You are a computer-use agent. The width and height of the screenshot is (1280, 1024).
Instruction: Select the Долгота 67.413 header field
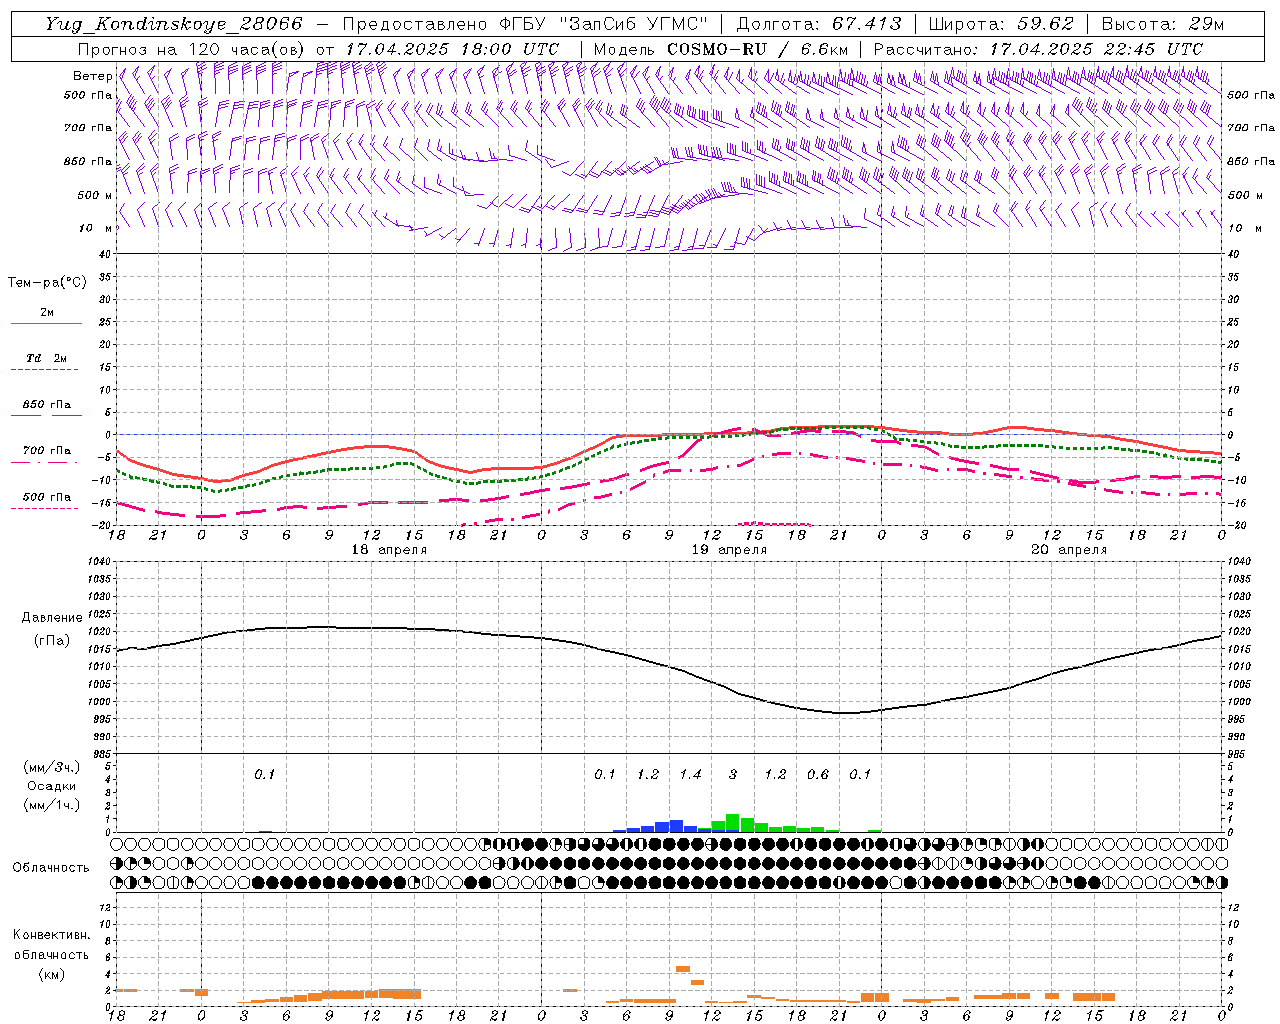(818, 24)
